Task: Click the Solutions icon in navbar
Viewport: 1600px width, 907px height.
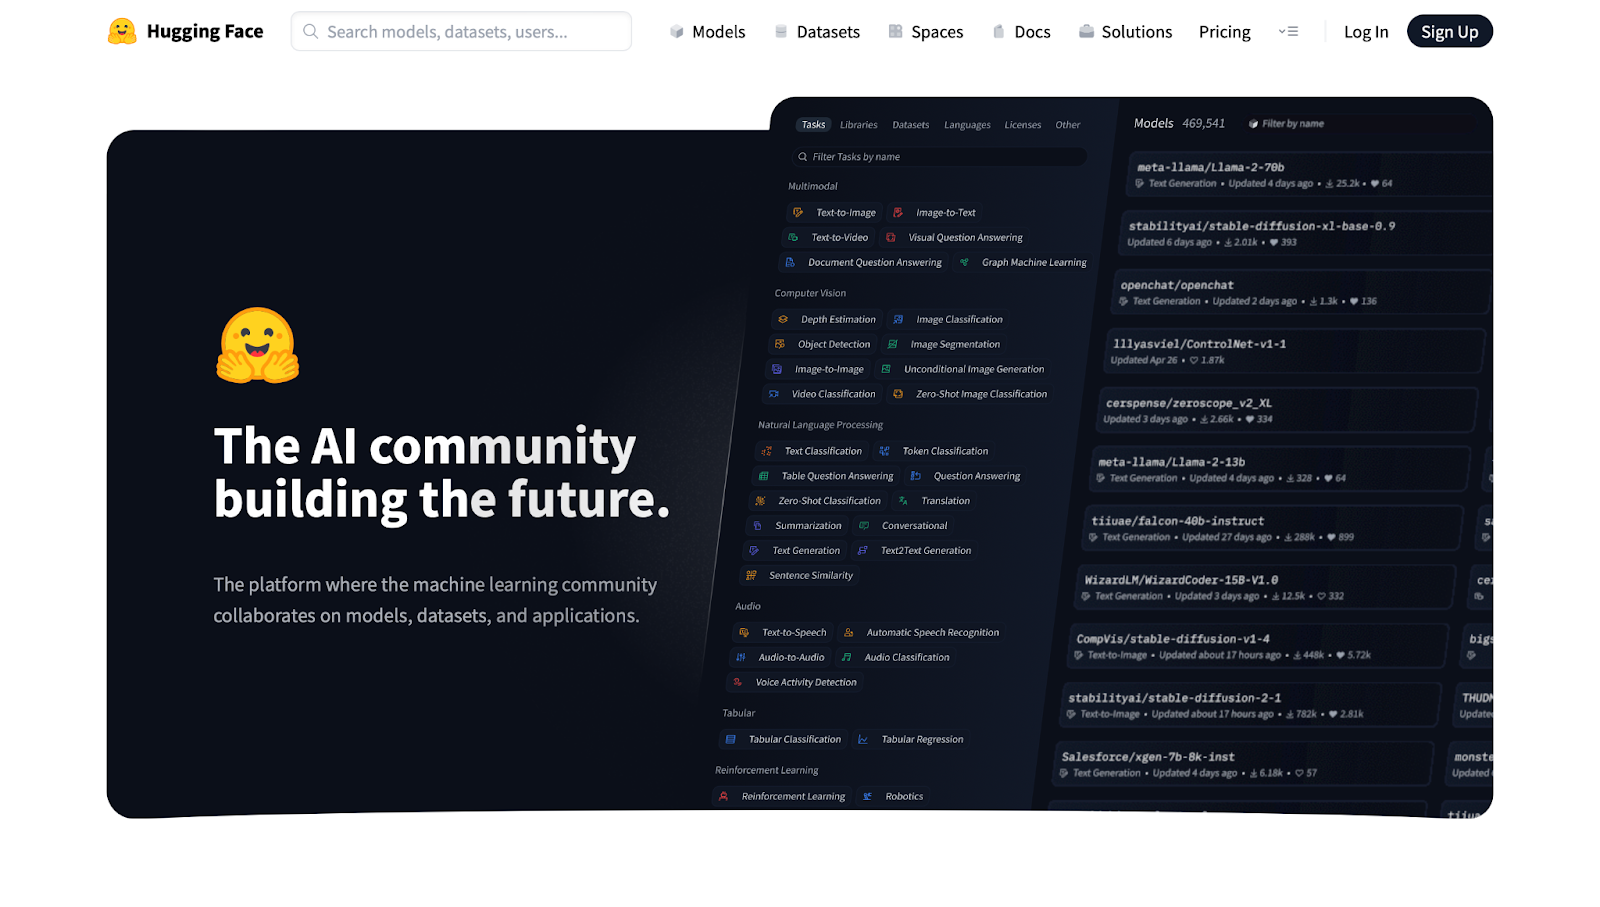Action: (x=1086, y=32)
